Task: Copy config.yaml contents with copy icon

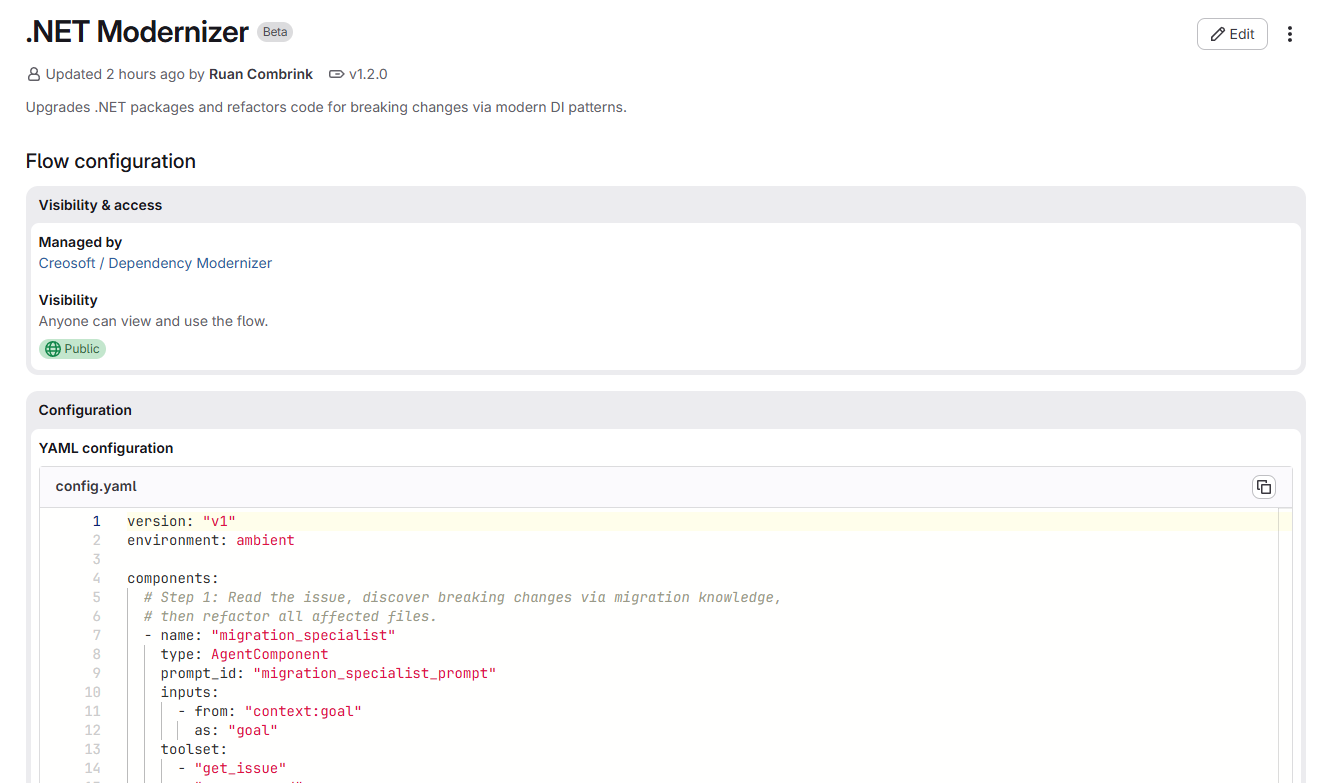Action: tap(1264, 487)
